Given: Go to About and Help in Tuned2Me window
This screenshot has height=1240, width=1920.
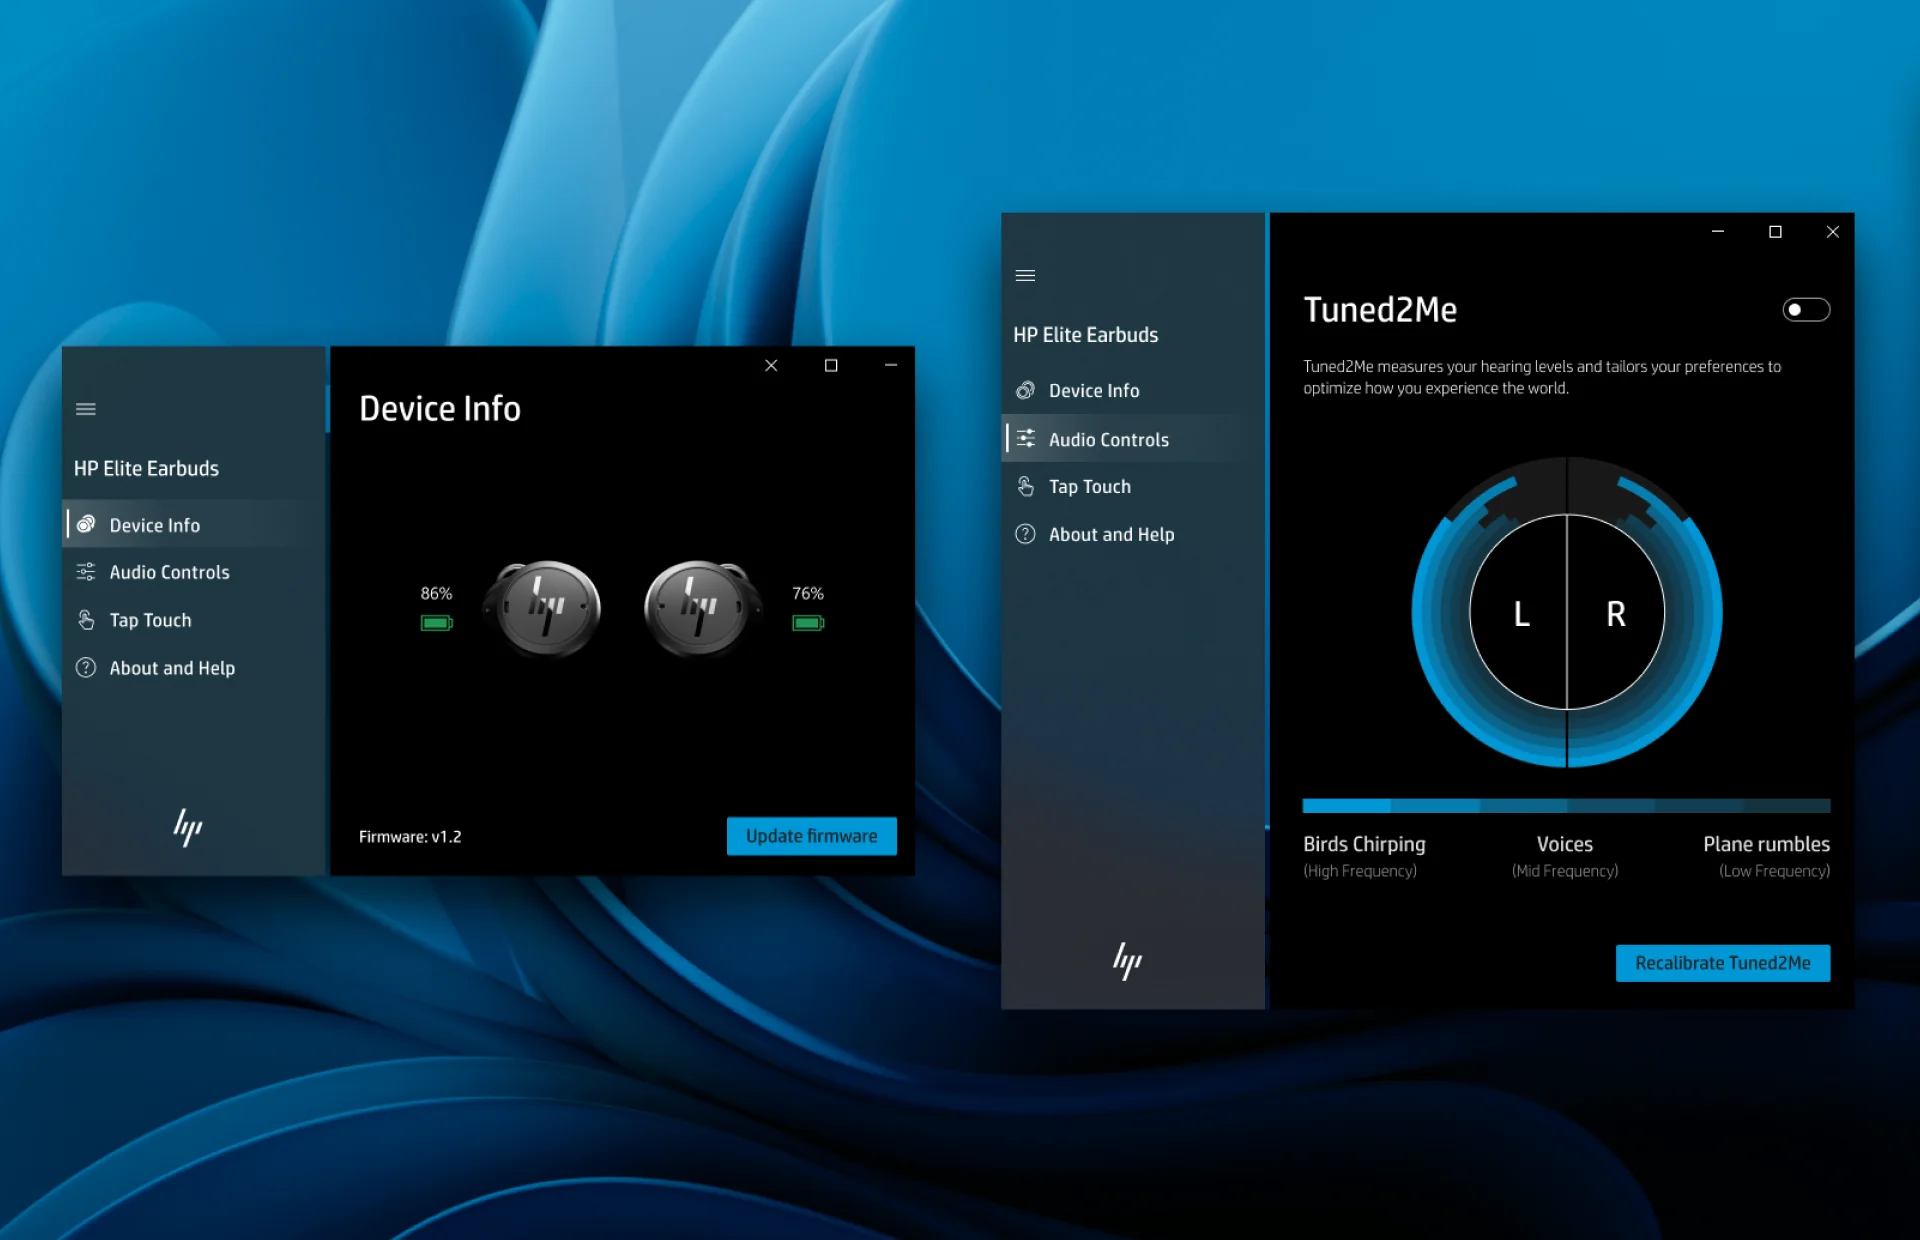Looking at the screenshot, I should click(1133, 534).
